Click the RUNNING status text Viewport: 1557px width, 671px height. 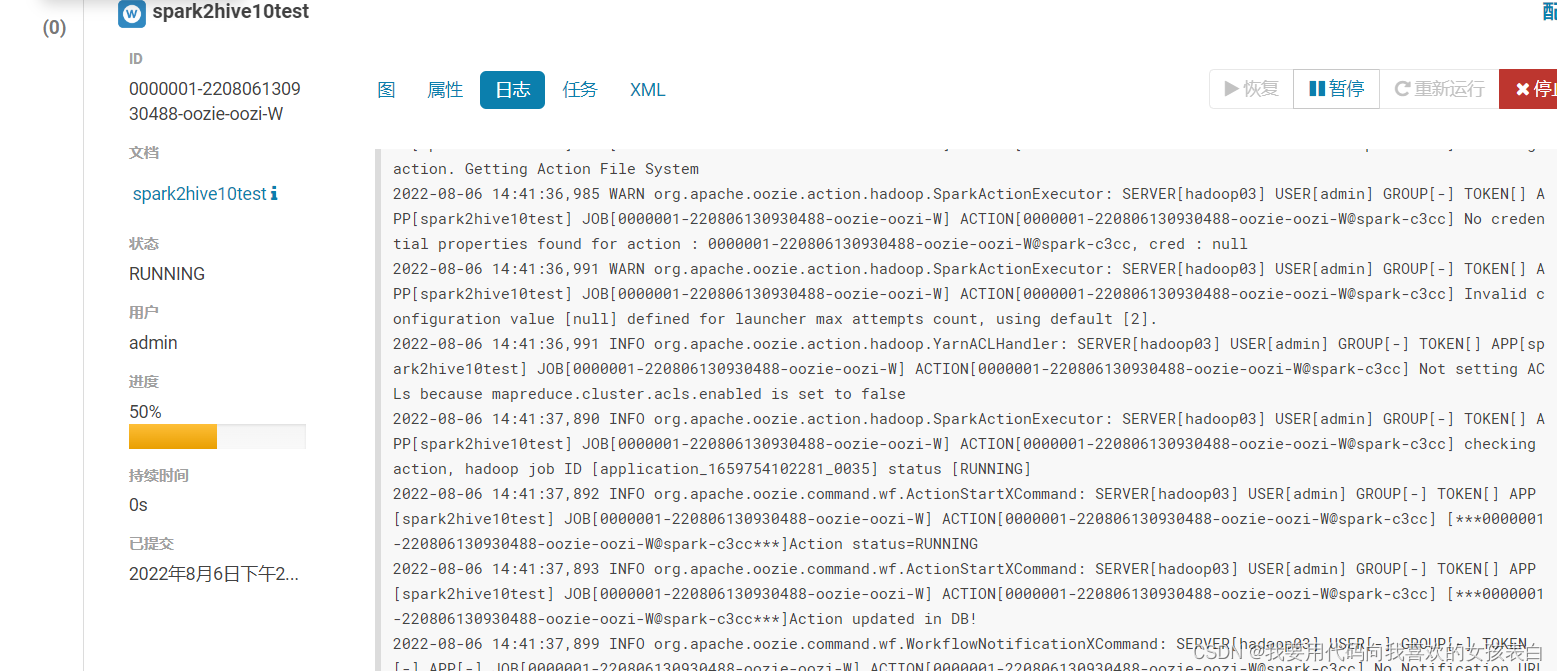click(x=167, y=274)
